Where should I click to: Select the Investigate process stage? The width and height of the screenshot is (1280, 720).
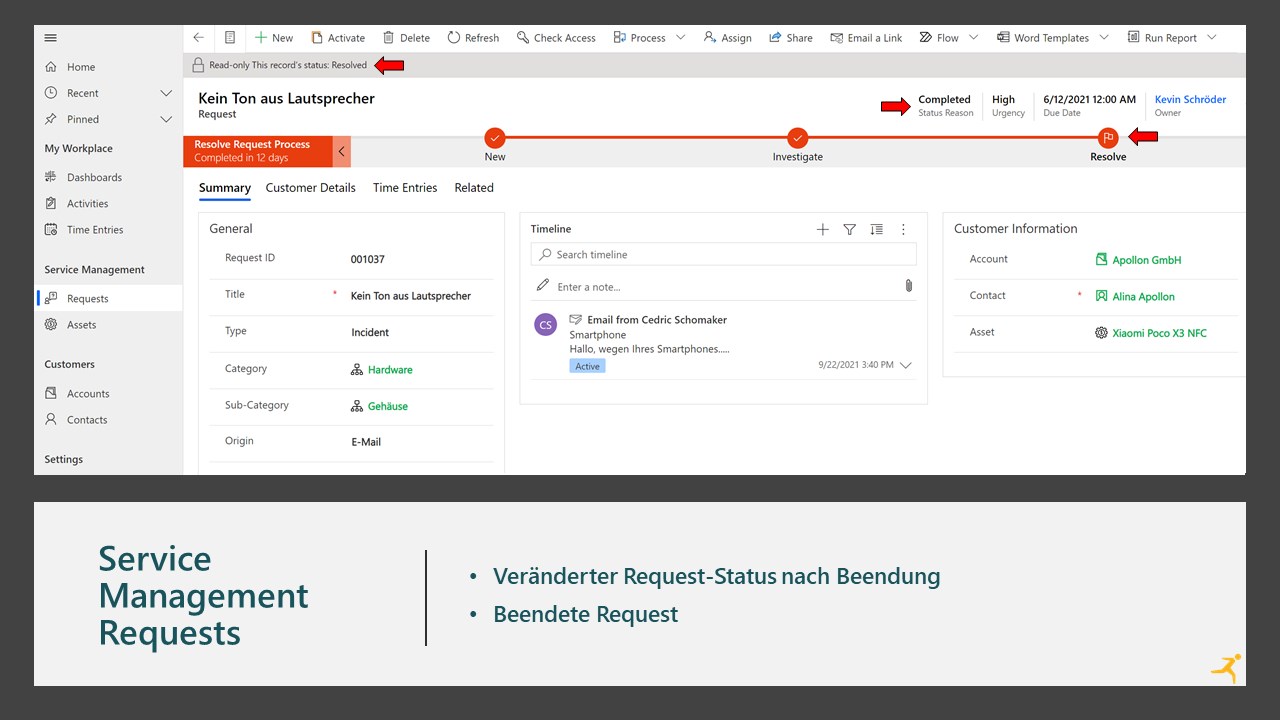point(797,138)
